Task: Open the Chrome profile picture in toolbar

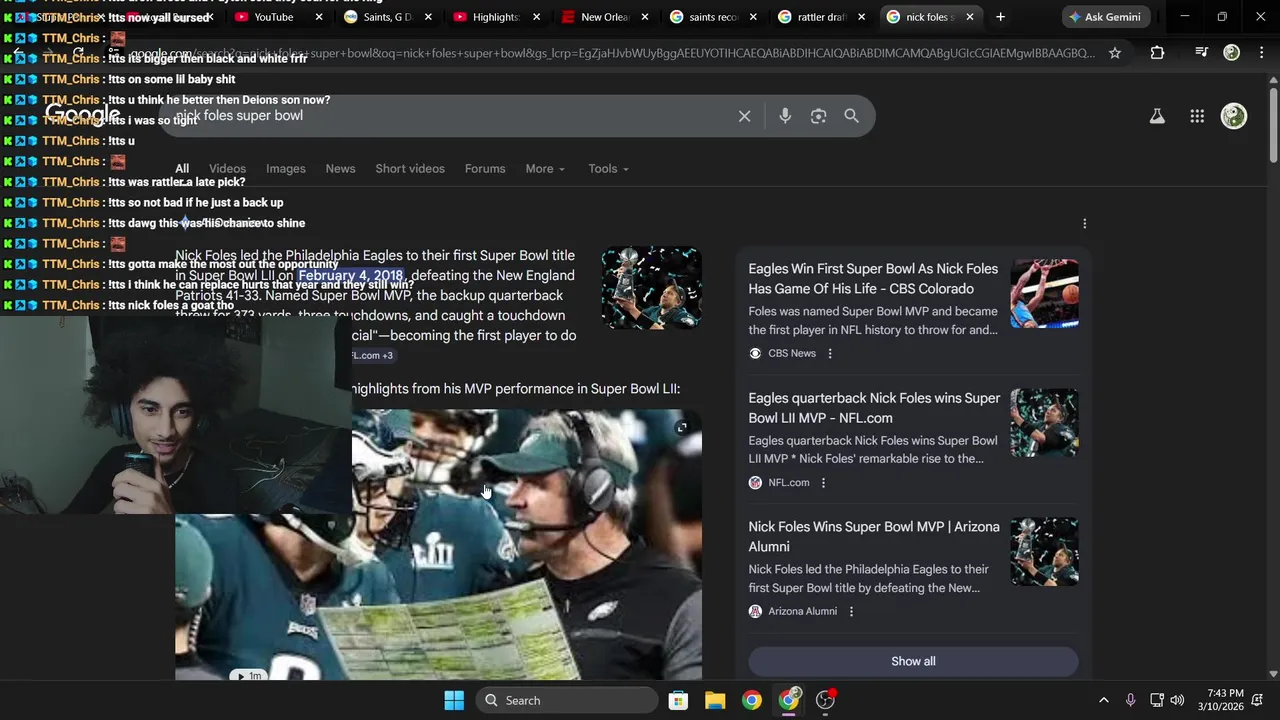Action: click(x=1232, y=53)
